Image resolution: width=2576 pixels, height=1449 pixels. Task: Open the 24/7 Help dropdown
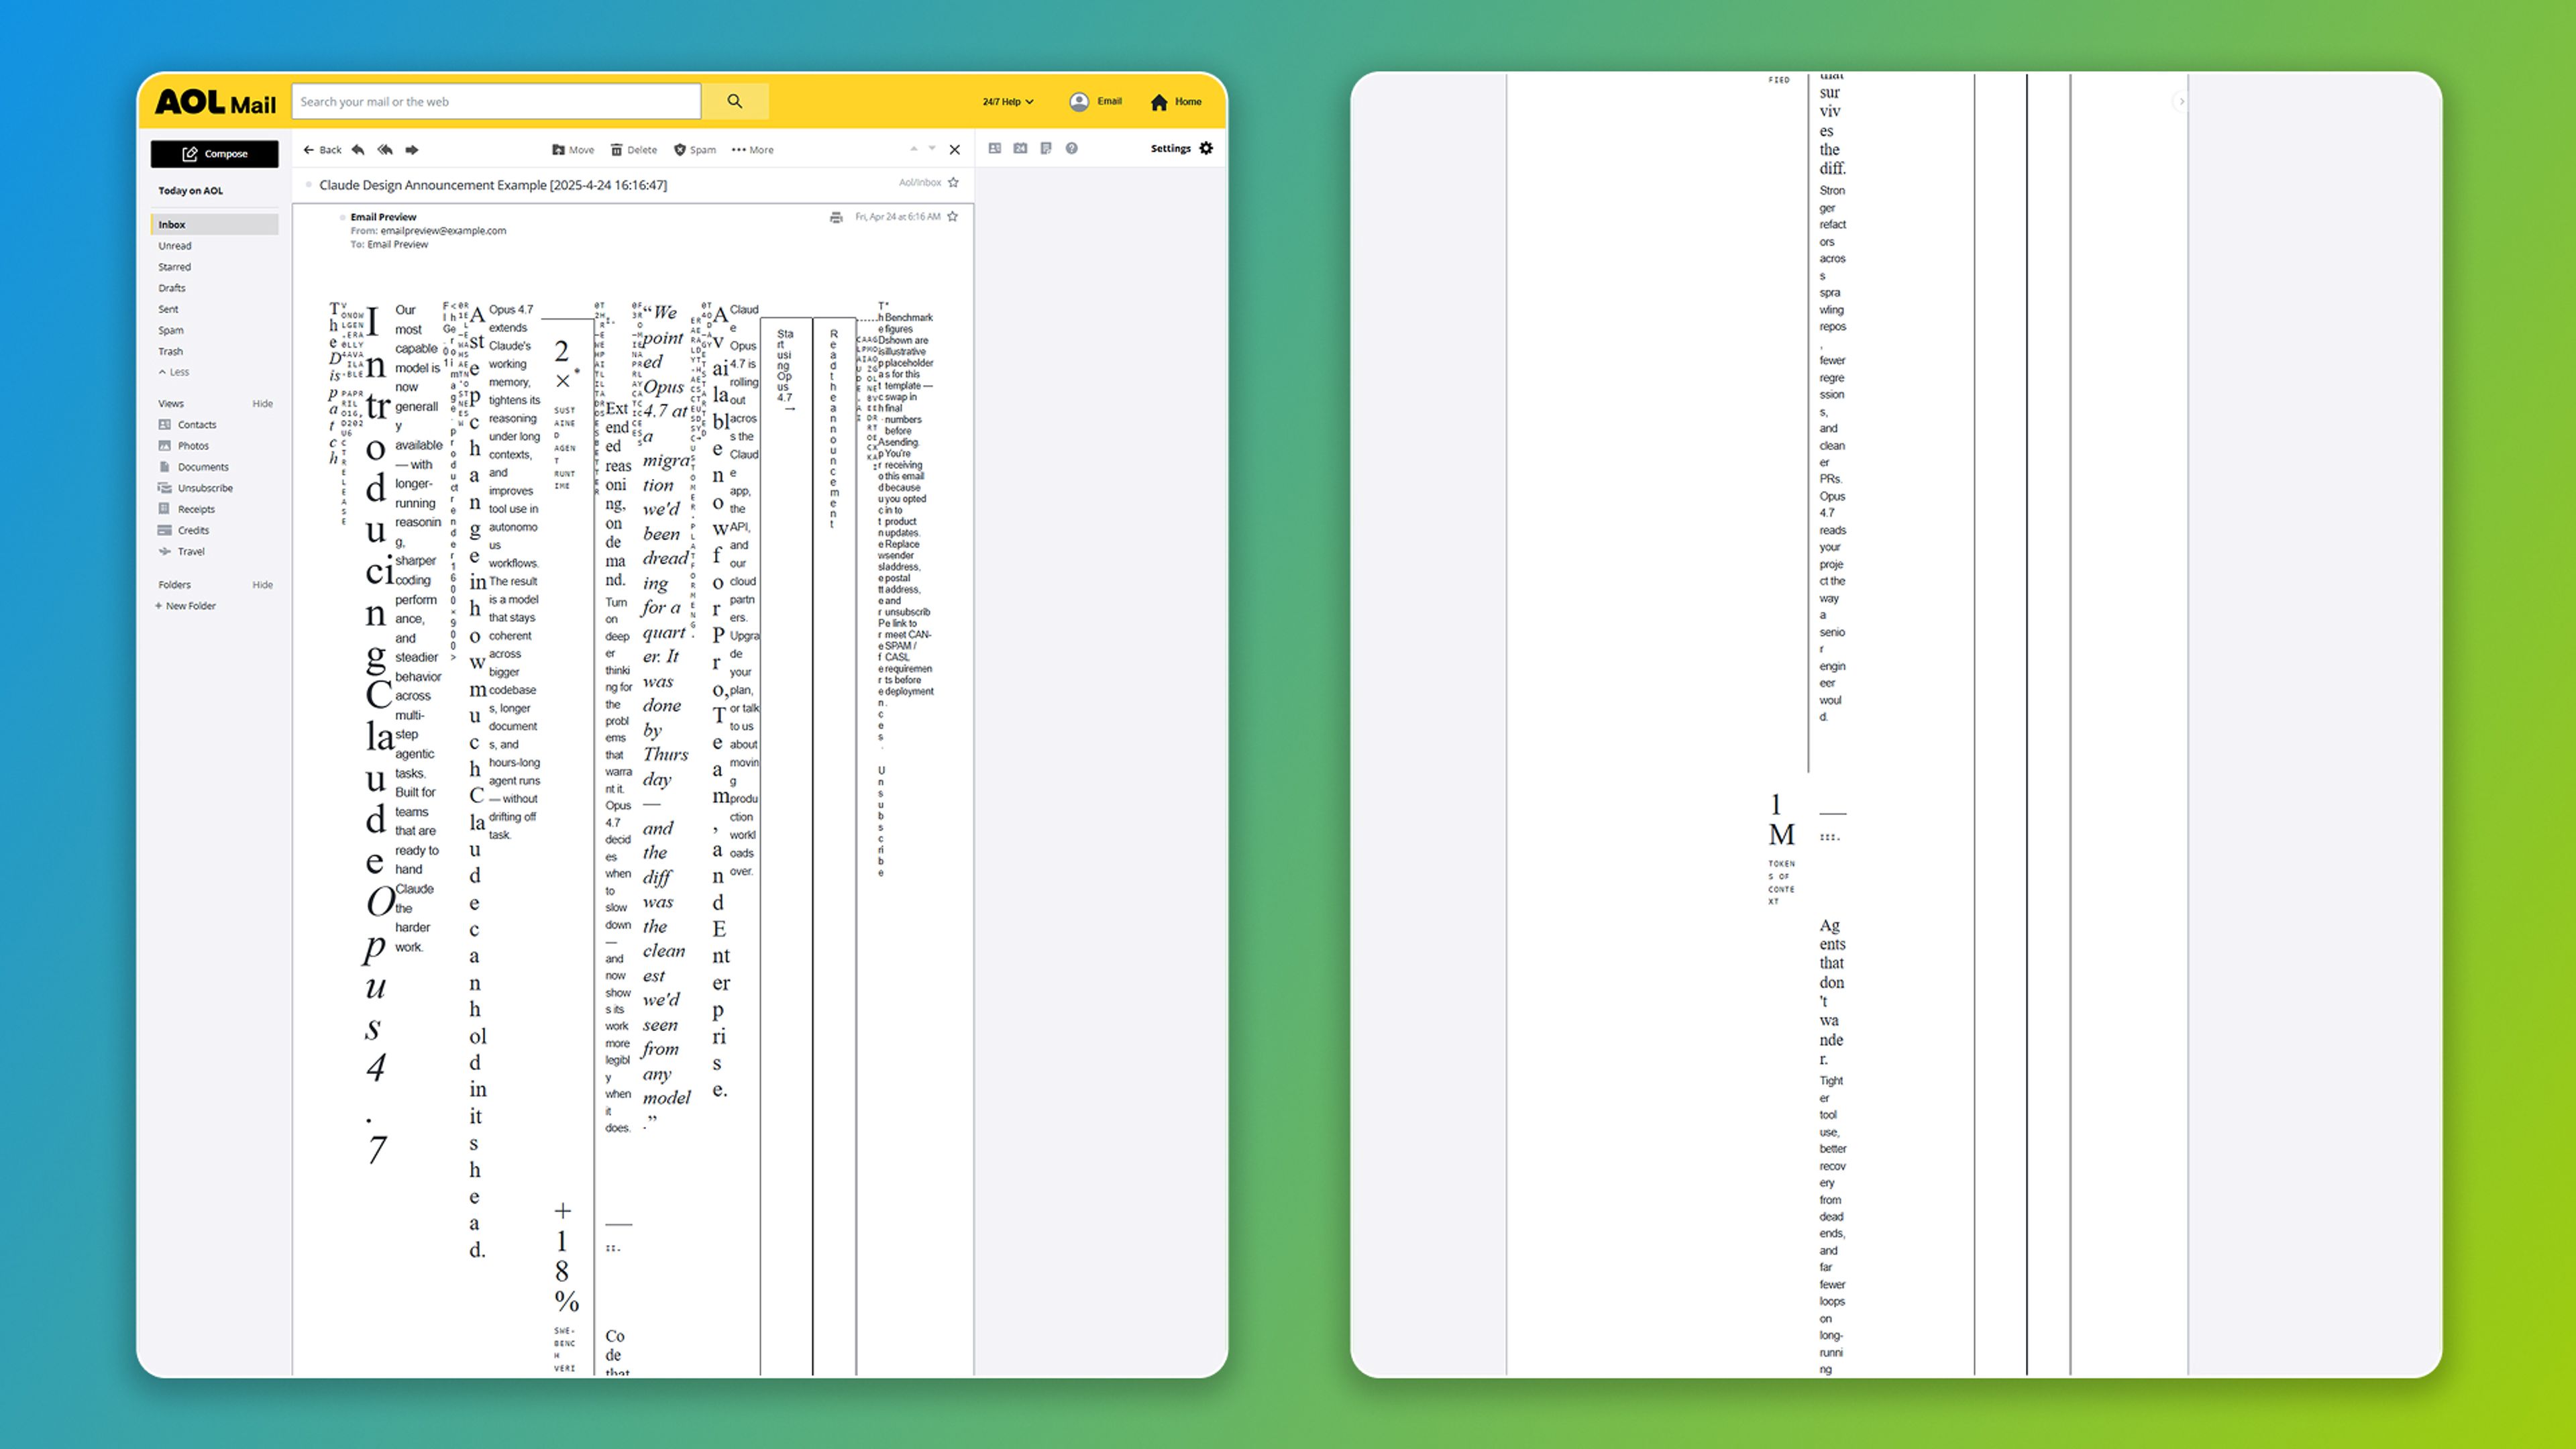click(x=1007, y=101)
